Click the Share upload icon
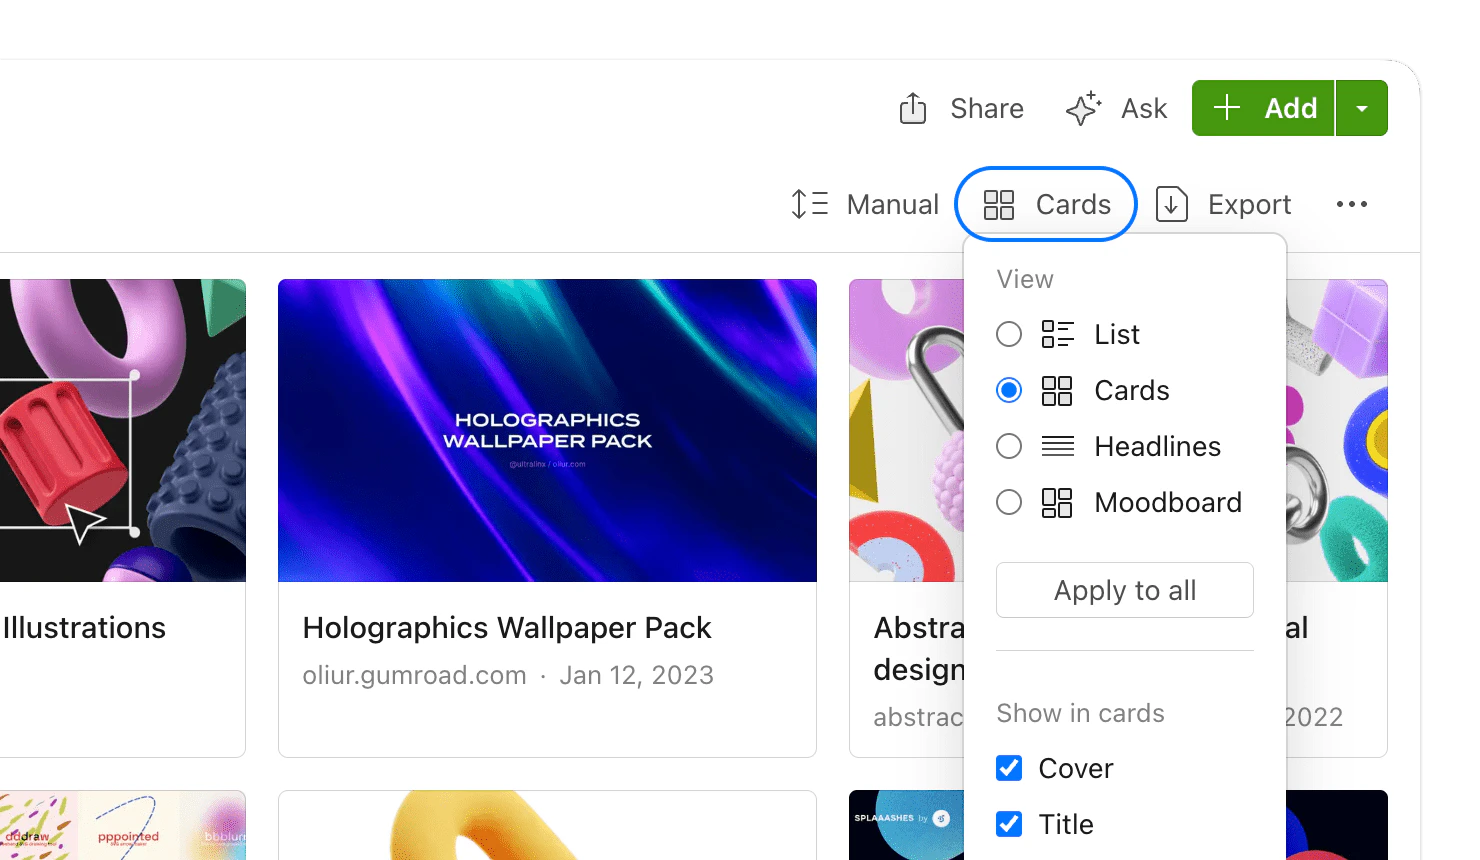The image size is (1480, 860). point(912,108)
